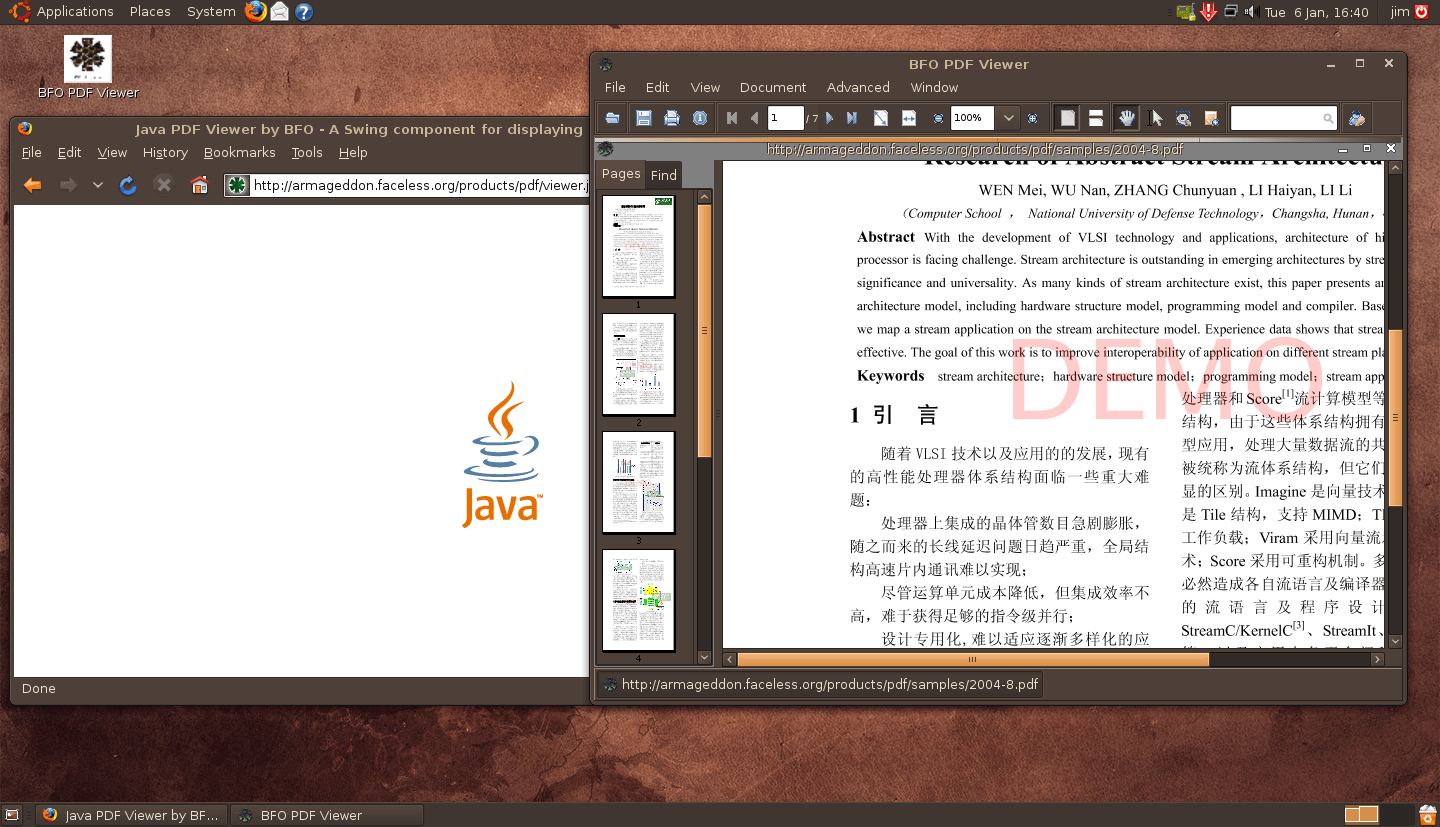1440x827 pixels.
Task: Go to the last page of the PDF
Action: 852,117
